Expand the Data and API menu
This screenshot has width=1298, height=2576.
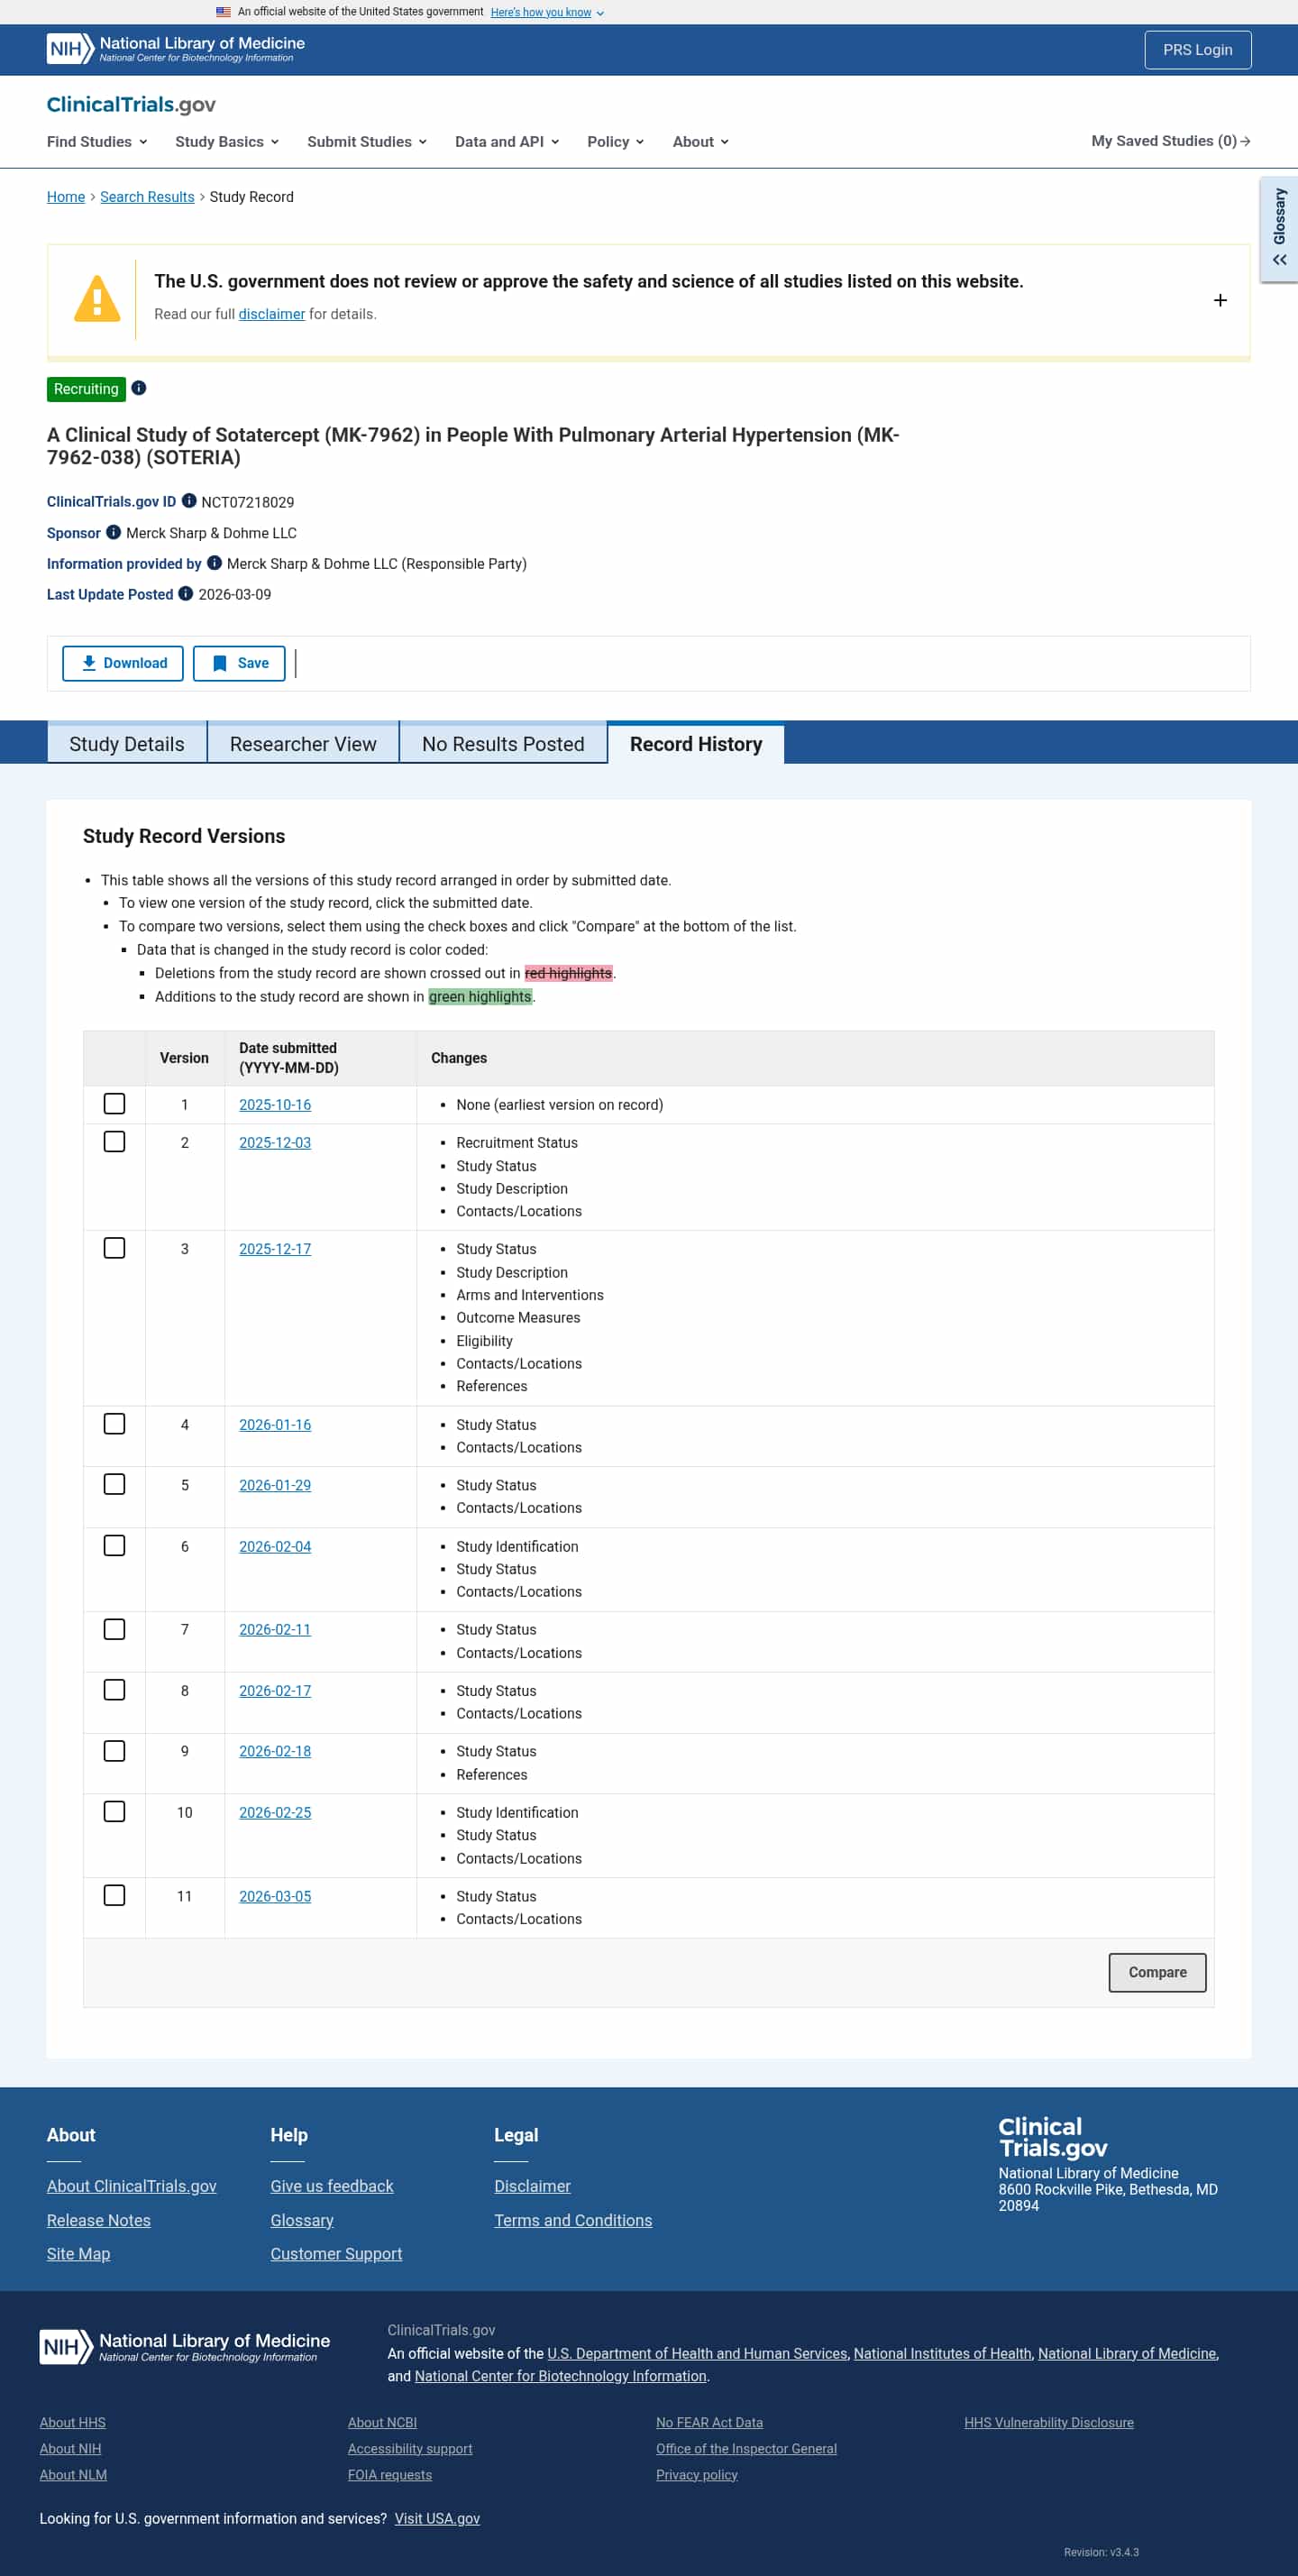coord(506,142)
